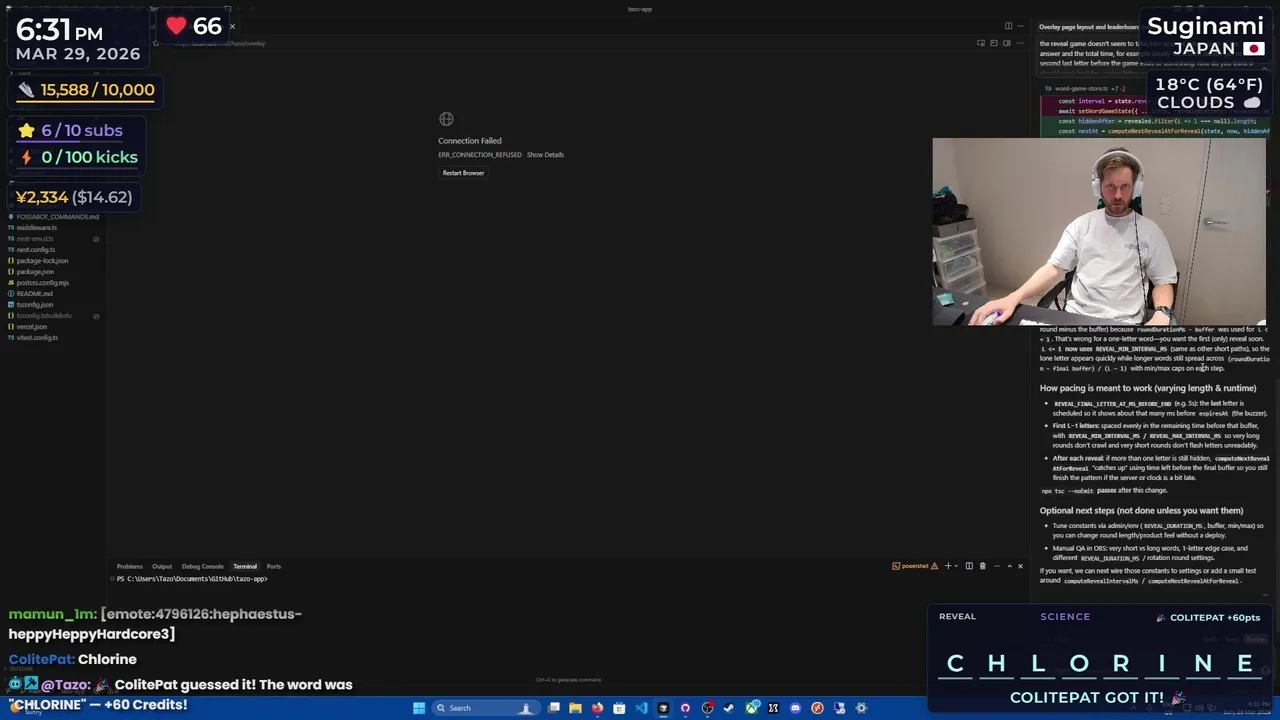Open next.config.ts file
1280x720 pixels.
[x=35, y=250]
